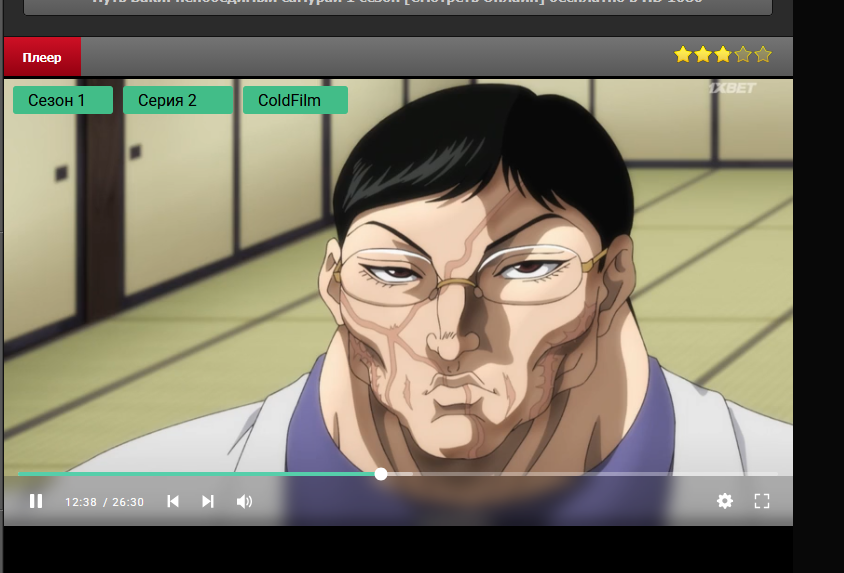Rate the show five stars

click(x=763, y=54)
